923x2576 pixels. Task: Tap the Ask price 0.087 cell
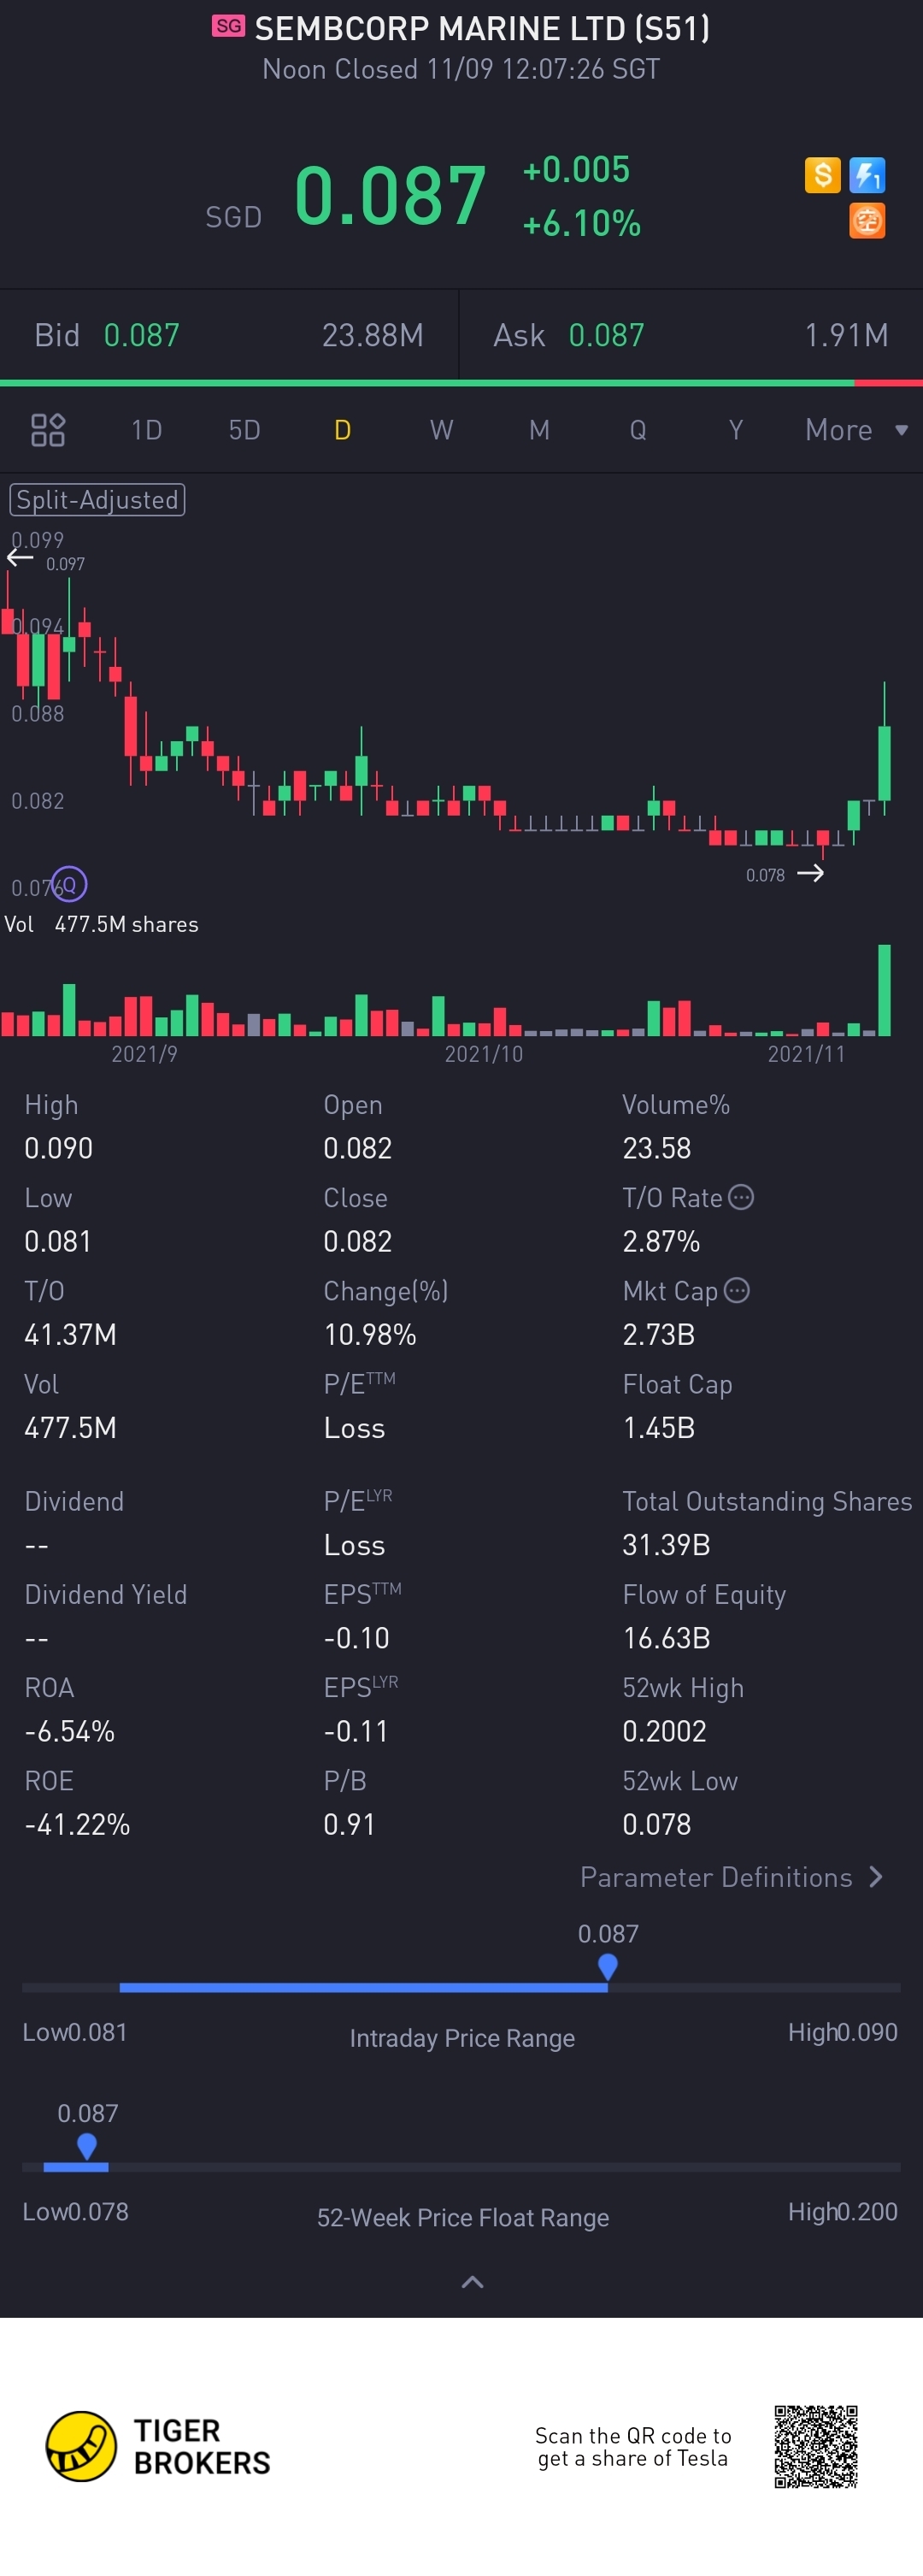tap(606, 335)
